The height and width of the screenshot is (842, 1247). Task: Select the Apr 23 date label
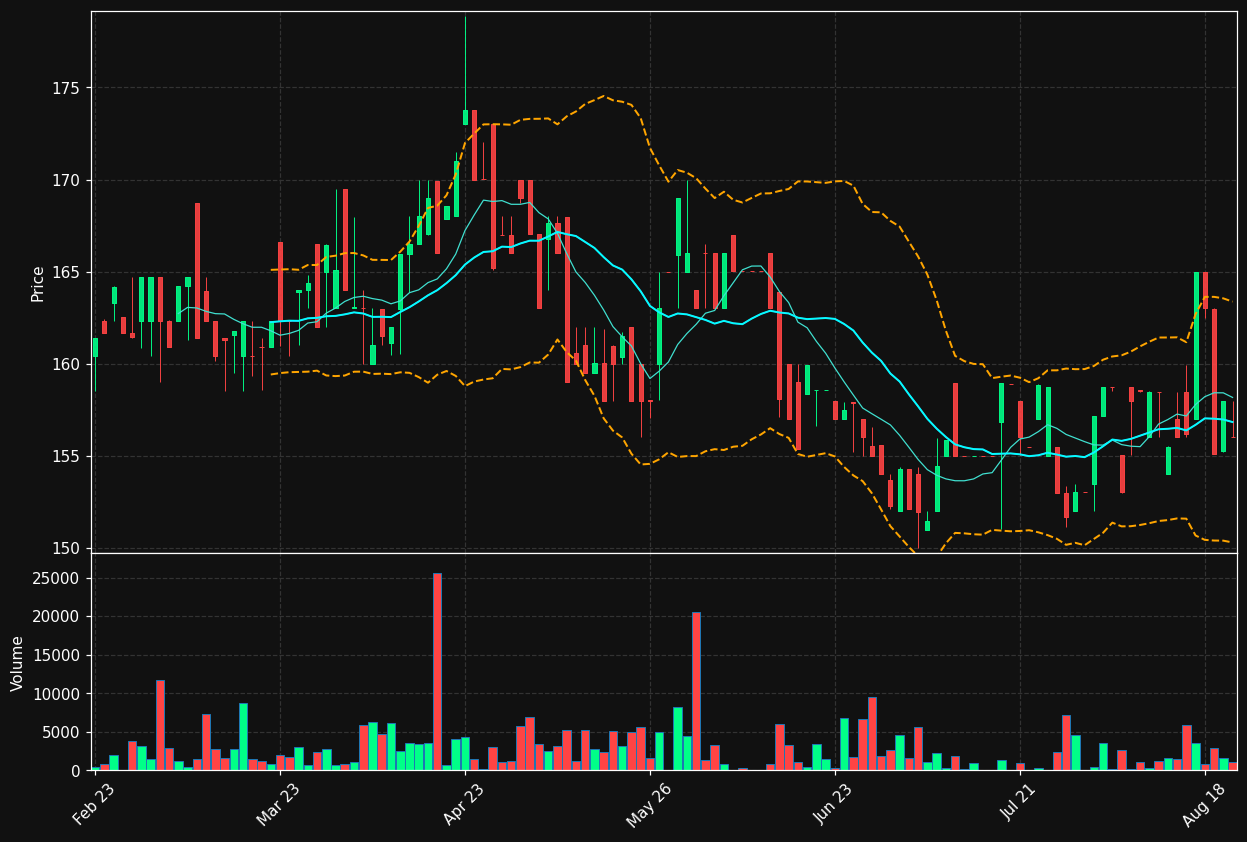coord(463,805)
